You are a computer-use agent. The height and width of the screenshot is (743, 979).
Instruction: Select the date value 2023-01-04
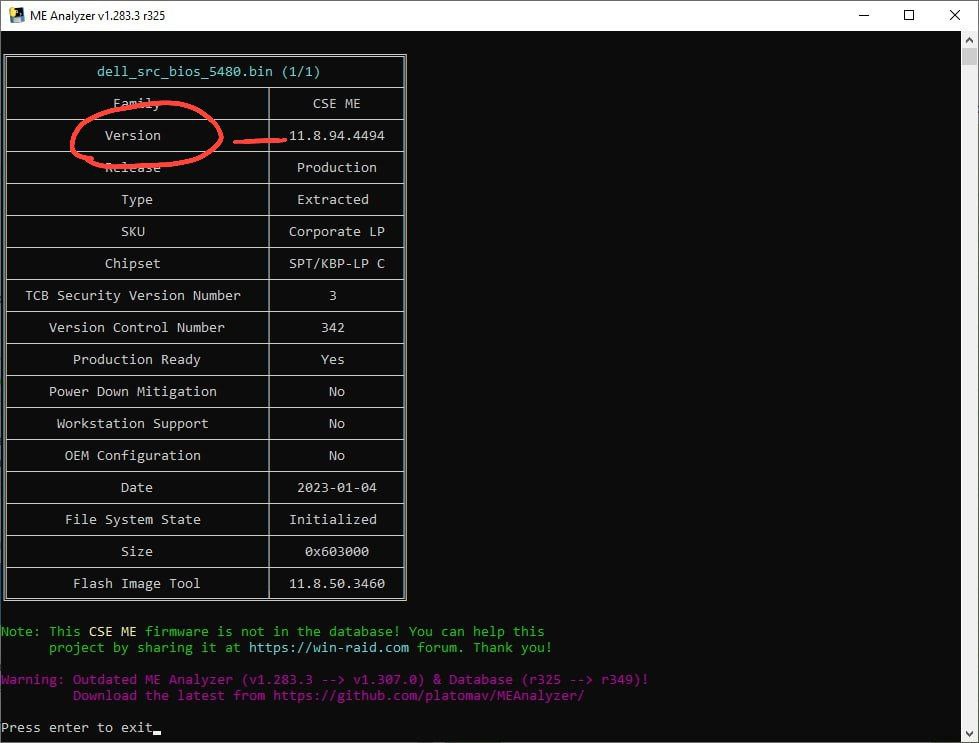(x=337, y=488)
